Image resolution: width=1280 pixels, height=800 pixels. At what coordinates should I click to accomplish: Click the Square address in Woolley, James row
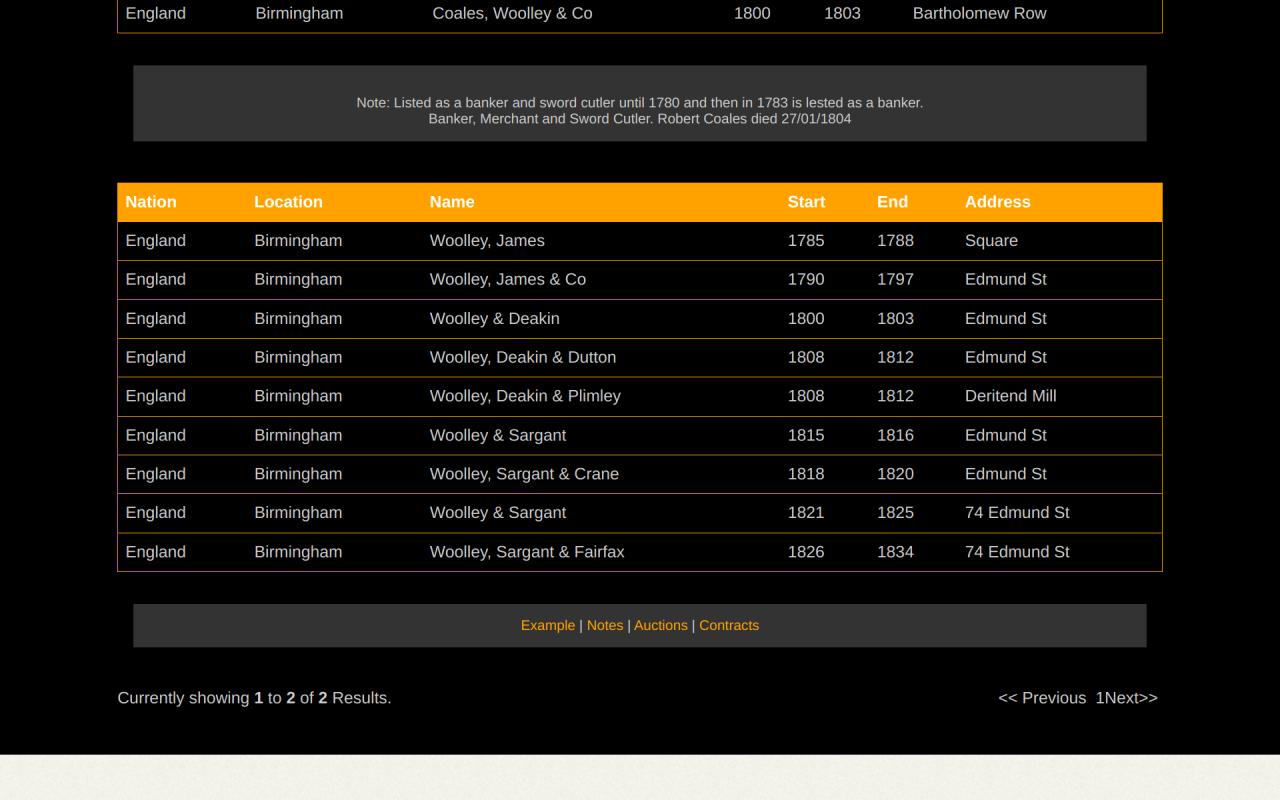(x=991, y=241)
